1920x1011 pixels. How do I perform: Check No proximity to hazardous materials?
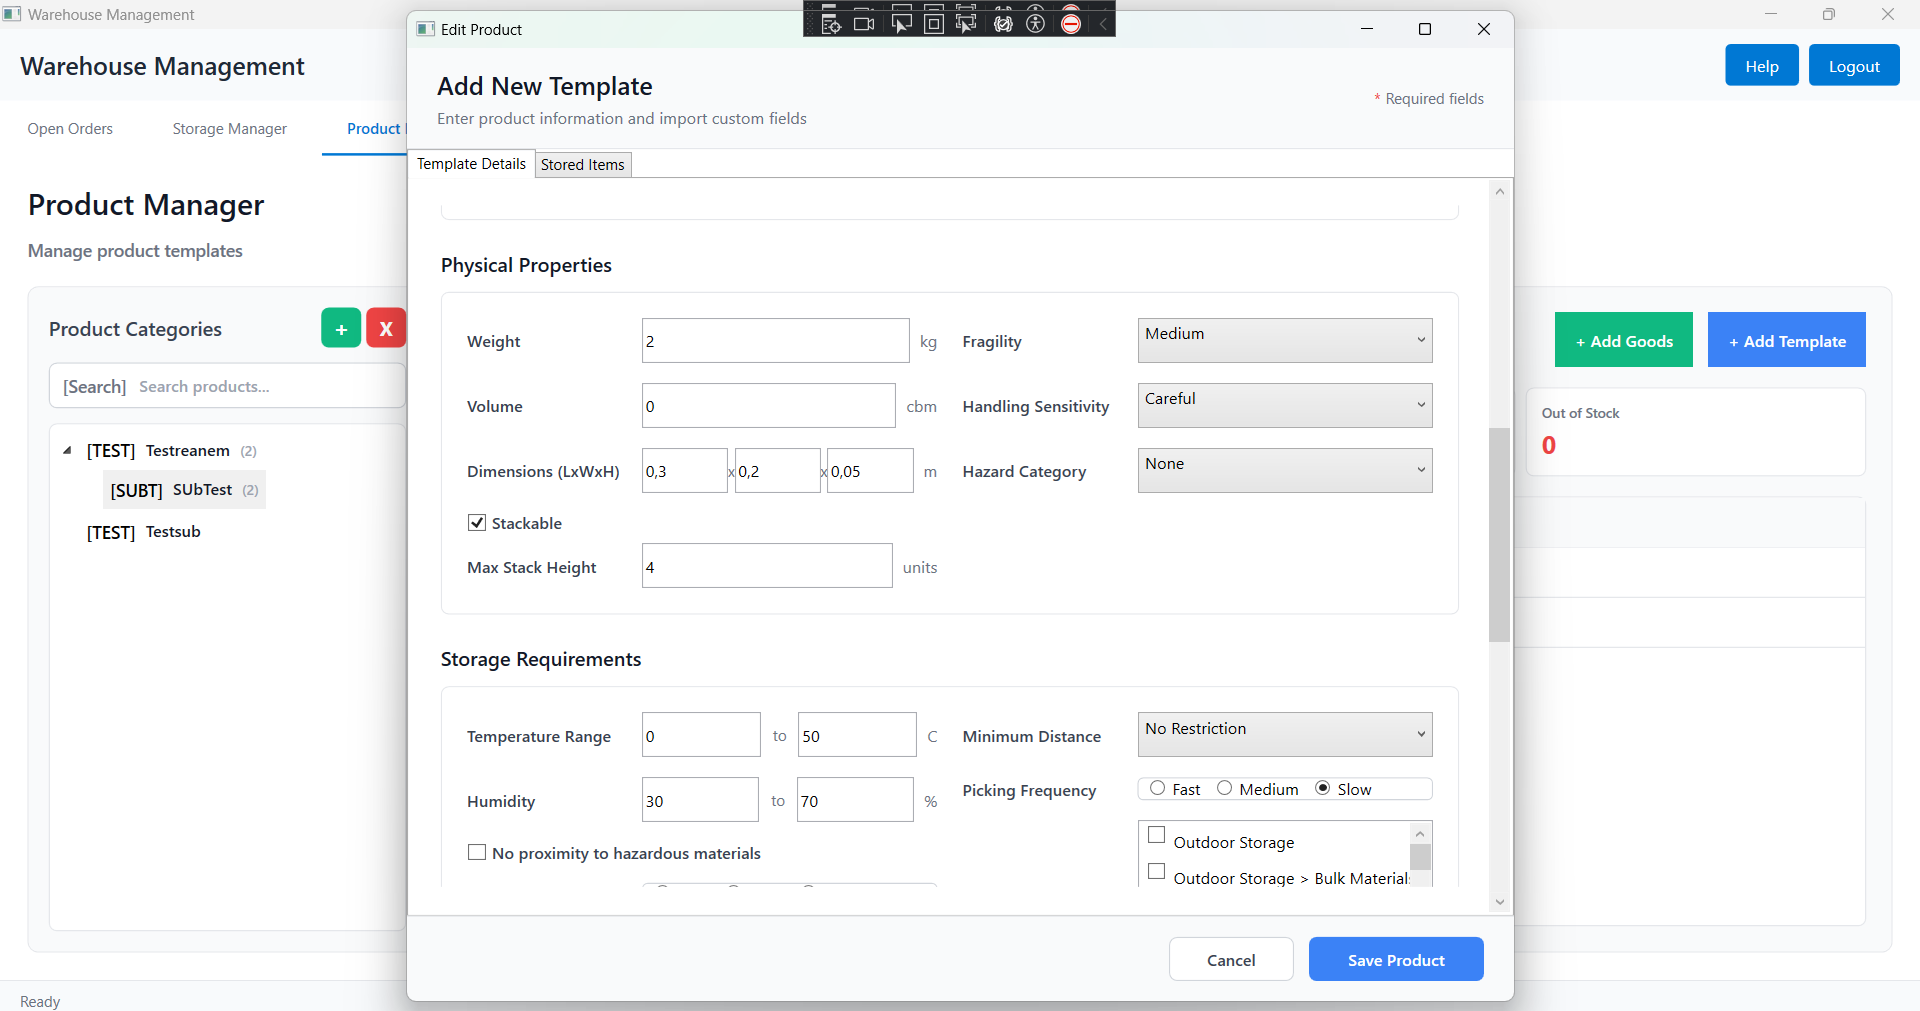[477, 853]
